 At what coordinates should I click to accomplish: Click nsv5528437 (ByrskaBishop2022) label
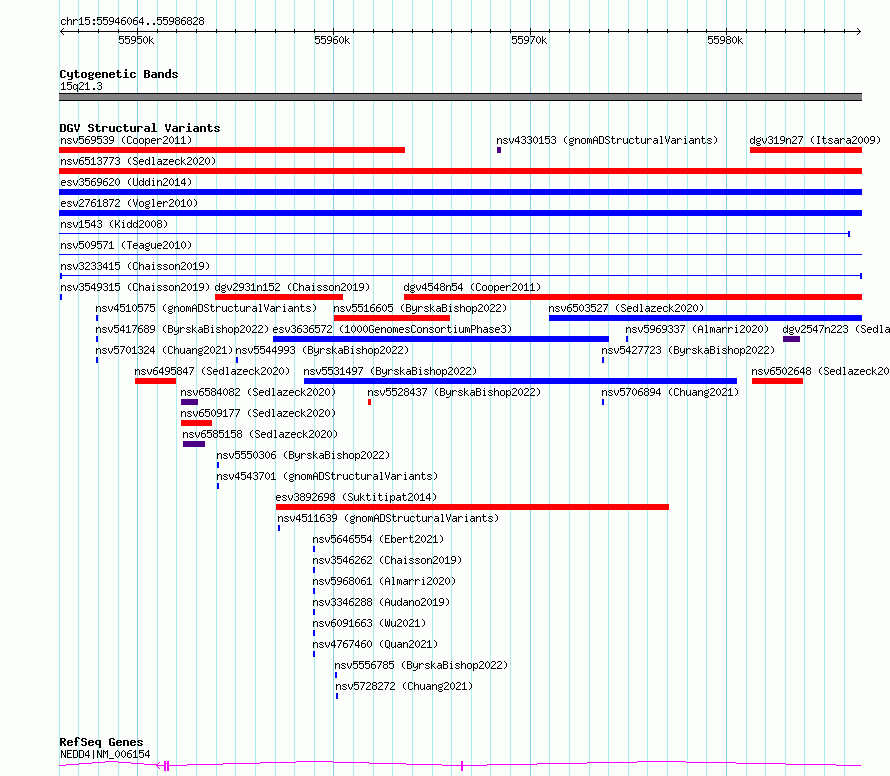pos(454,392)
